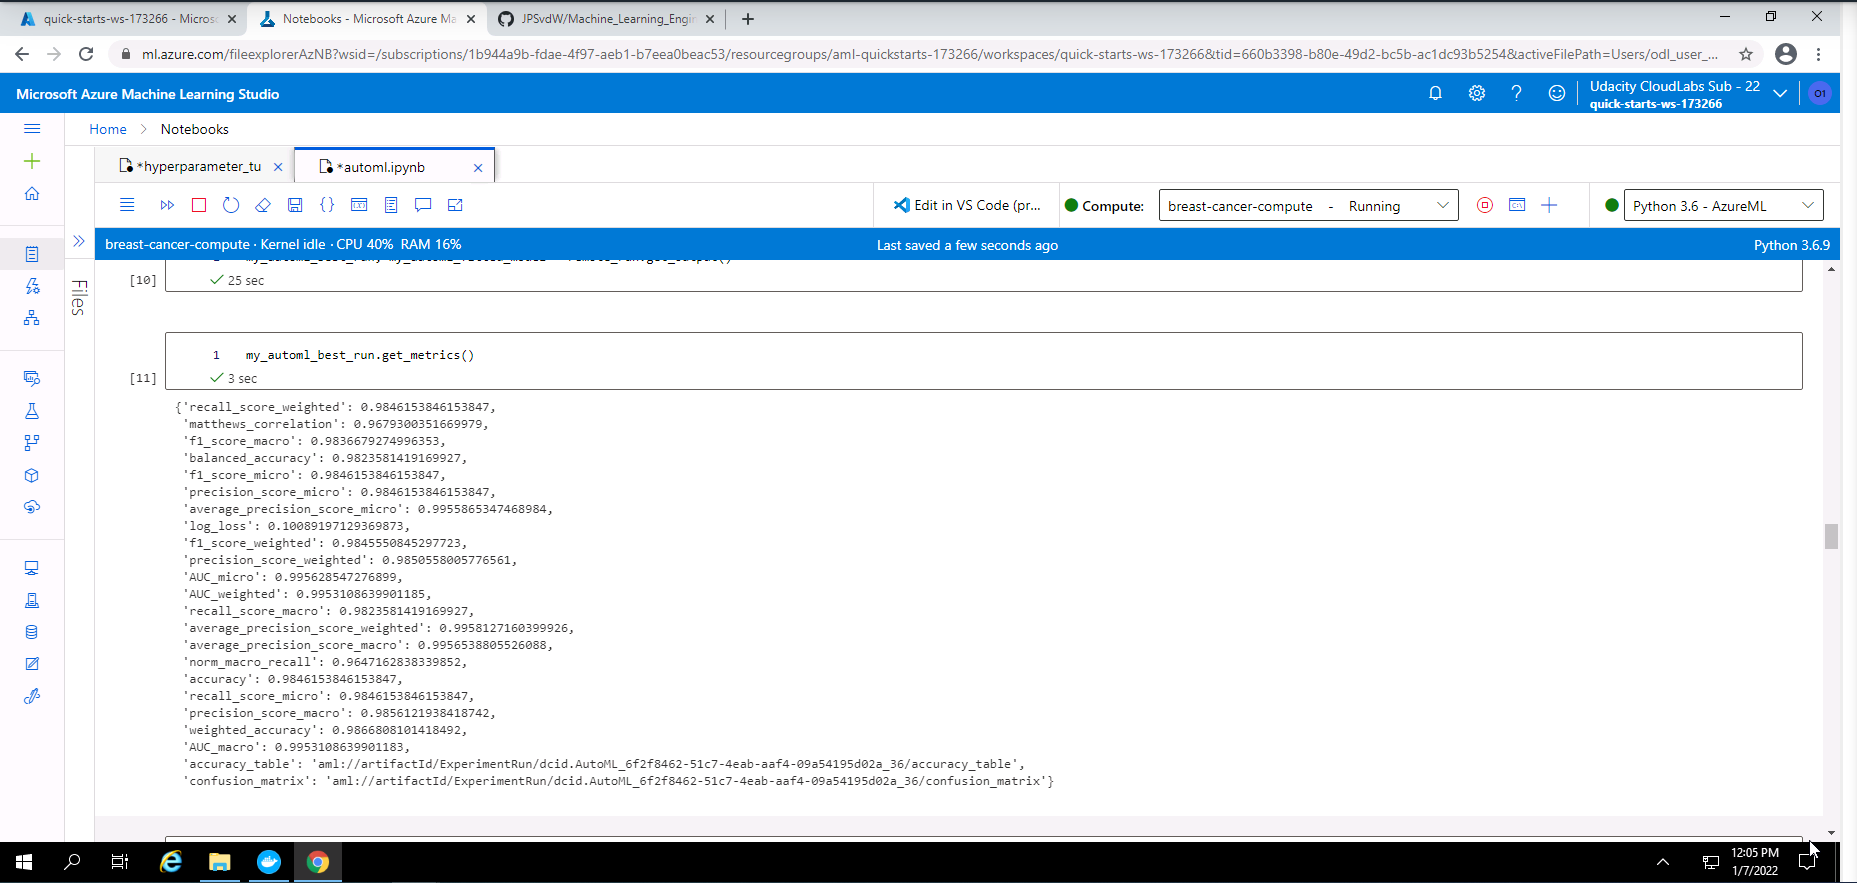The width and height of the screenshot is (1857, 883).
Task: Expand the subscription workspace switcher chevron
Action: [x=1780, y=93]
